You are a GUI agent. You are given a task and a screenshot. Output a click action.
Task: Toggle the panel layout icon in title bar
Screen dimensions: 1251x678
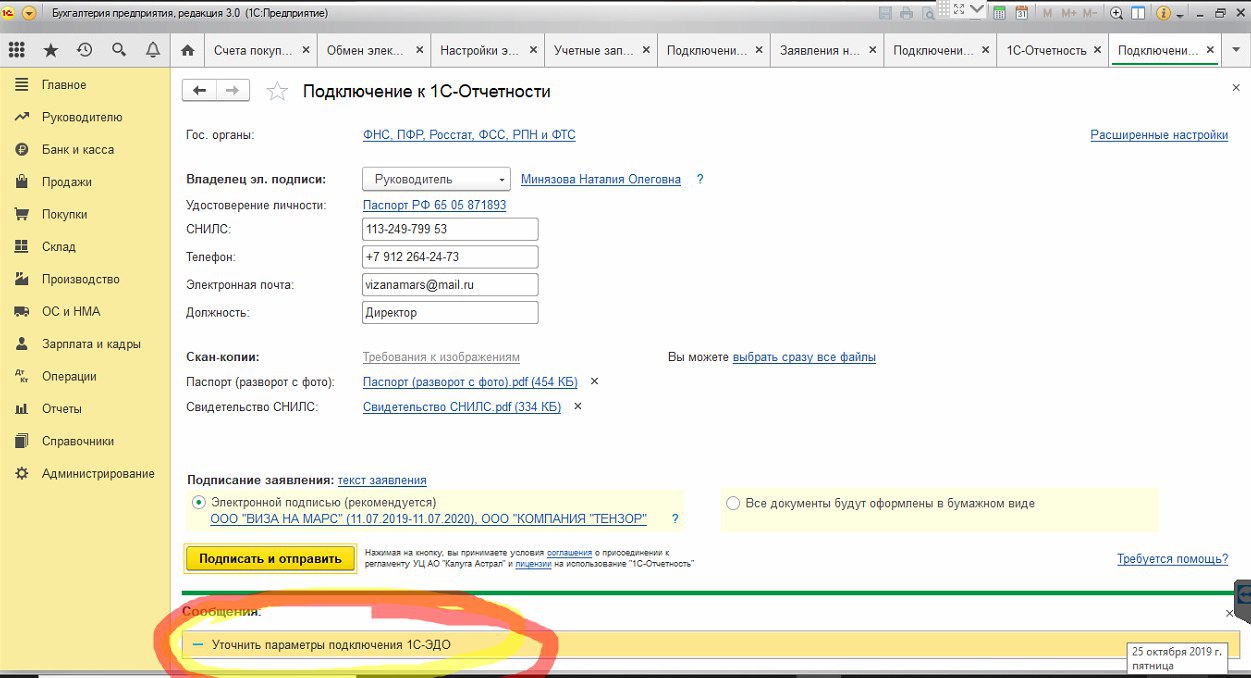1139,13
